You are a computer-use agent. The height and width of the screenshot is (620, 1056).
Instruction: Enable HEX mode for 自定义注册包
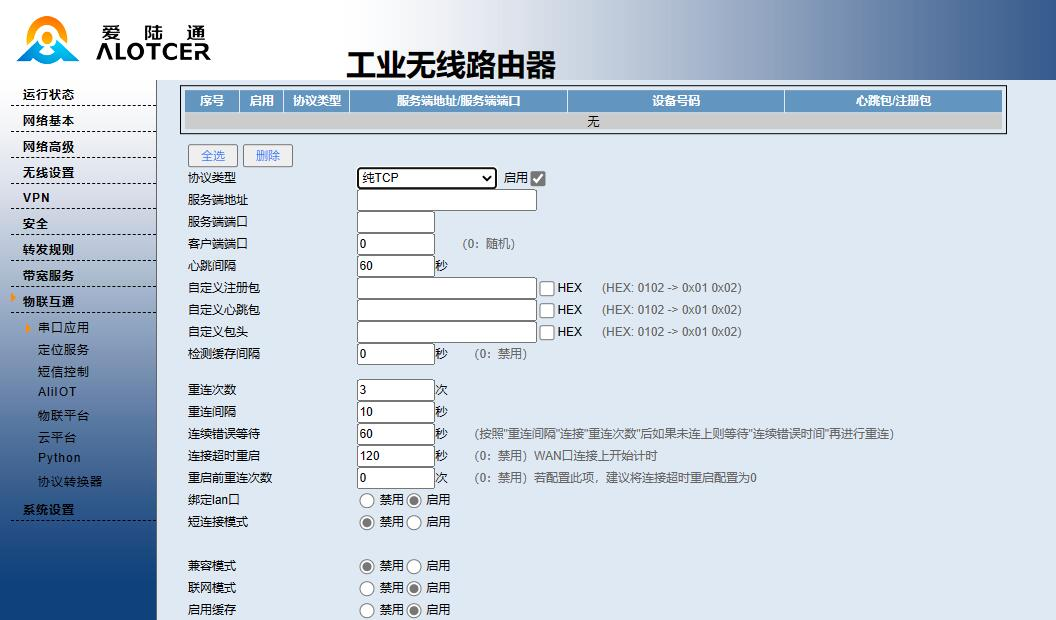point(546,288)
